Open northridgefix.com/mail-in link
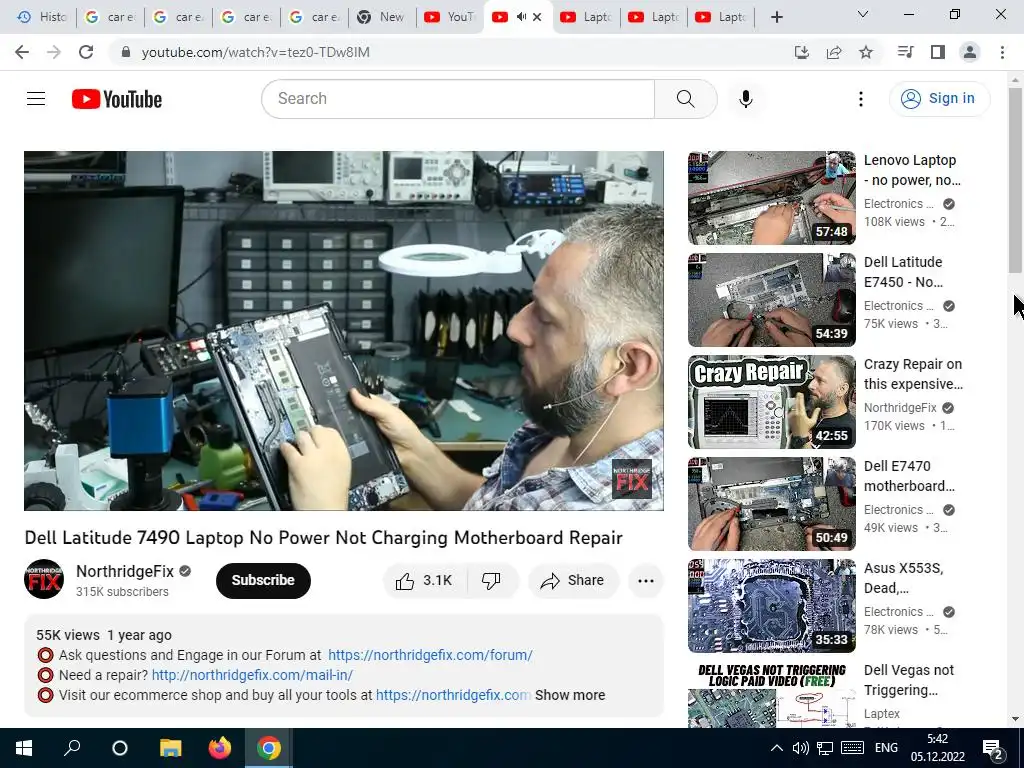Viewport: 1024px width, 768px height. [252, 675]
